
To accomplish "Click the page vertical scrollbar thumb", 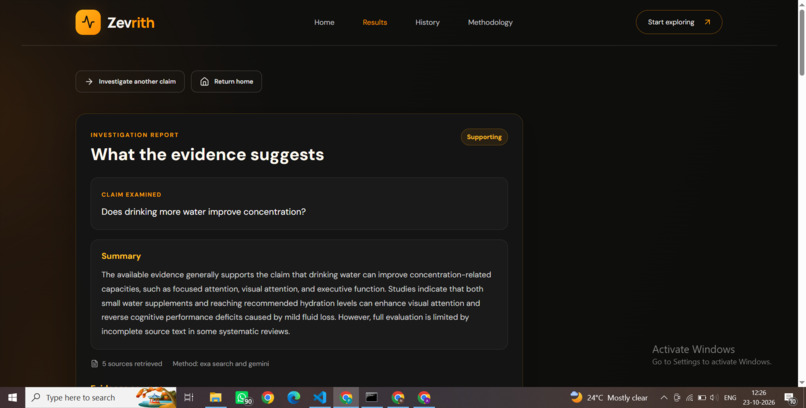I will pos(801,43).
